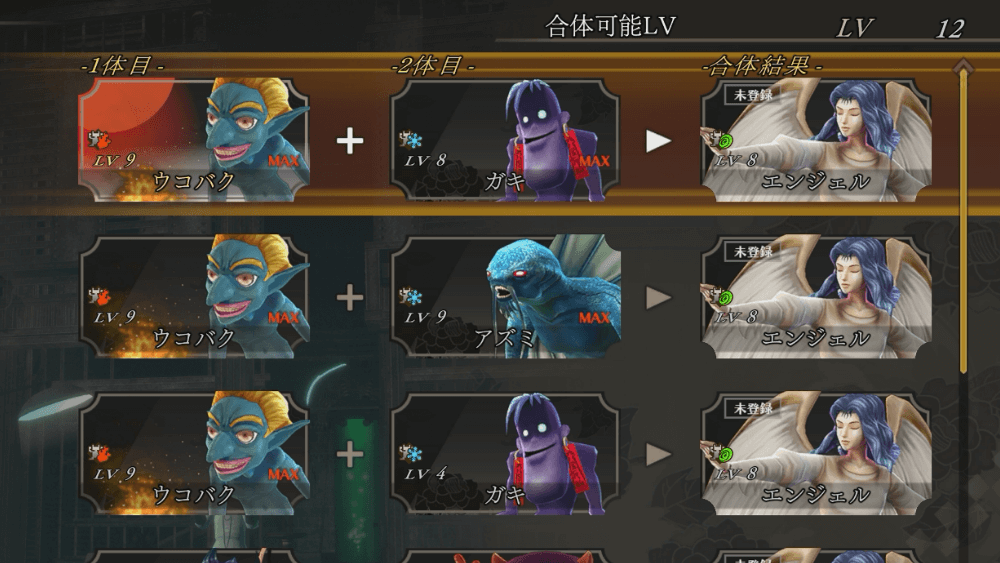Pick the ガキ LV 4 card
Viewport: 1000px width, 563px height.
click(504, 454)
